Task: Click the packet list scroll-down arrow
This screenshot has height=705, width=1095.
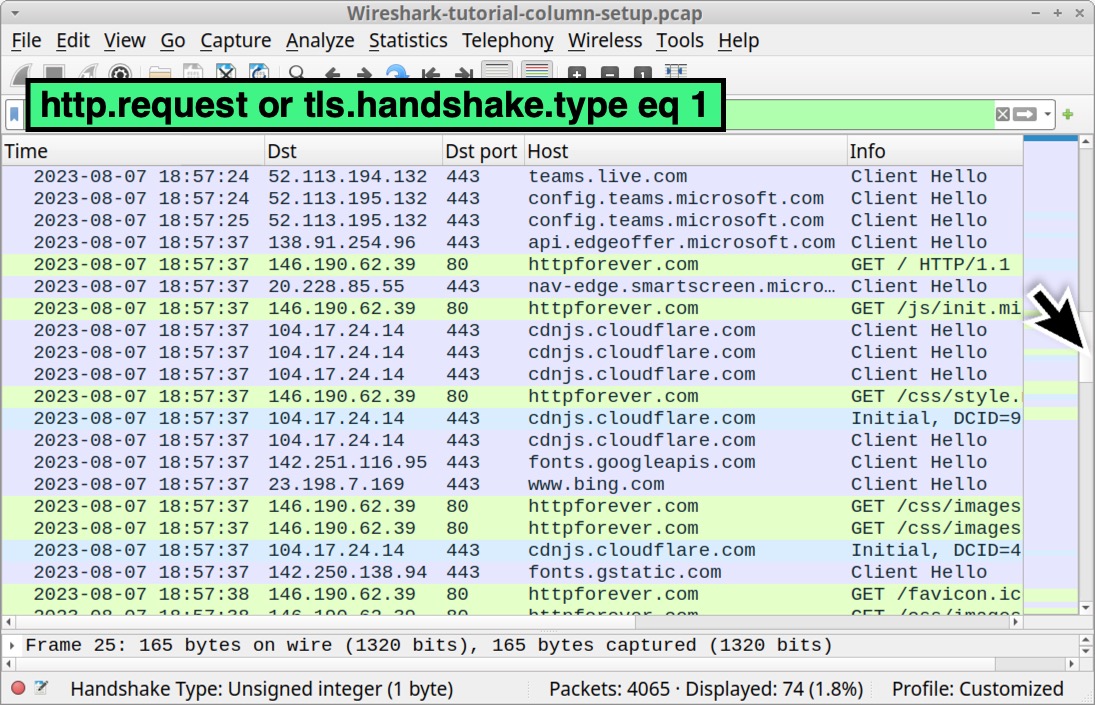Action: point(1086,608)
